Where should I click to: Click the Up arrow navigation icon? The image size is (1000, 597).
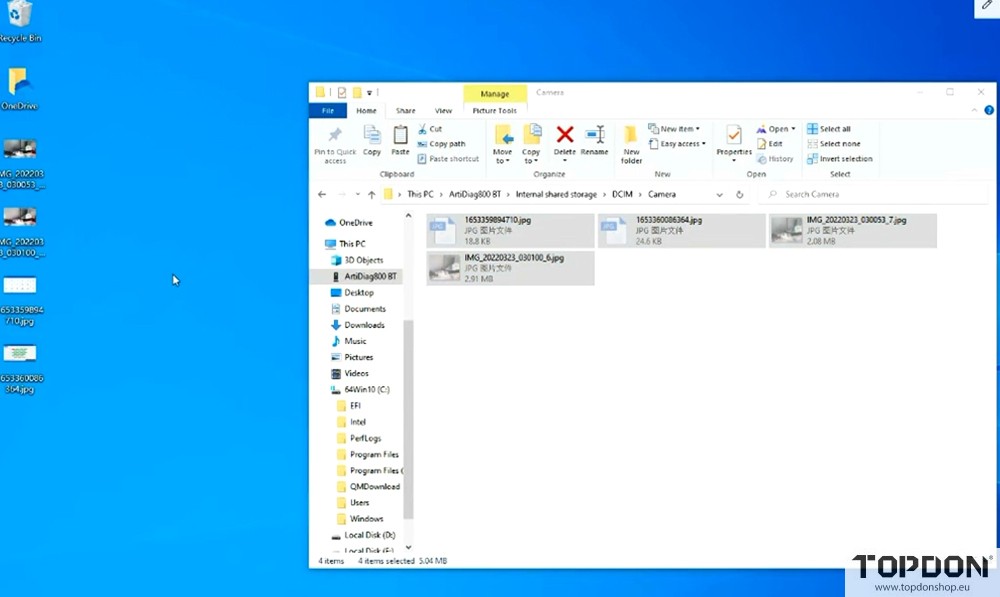[371, 194]
